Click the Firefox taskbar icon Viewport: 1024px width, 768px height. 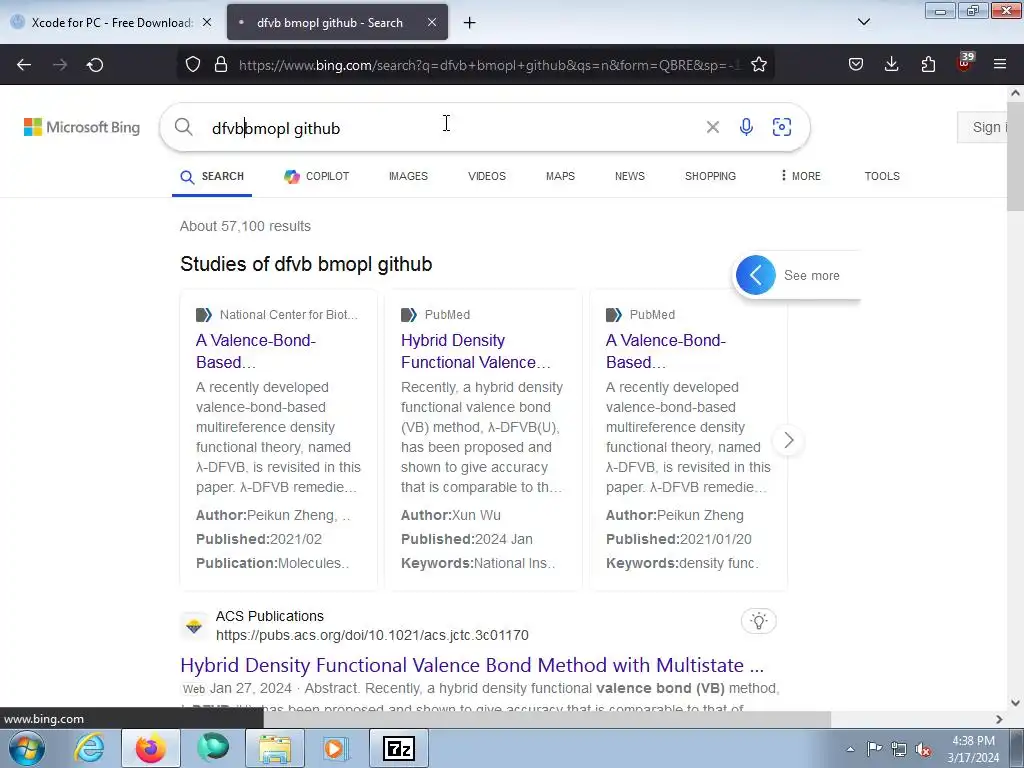coord(150,748)
